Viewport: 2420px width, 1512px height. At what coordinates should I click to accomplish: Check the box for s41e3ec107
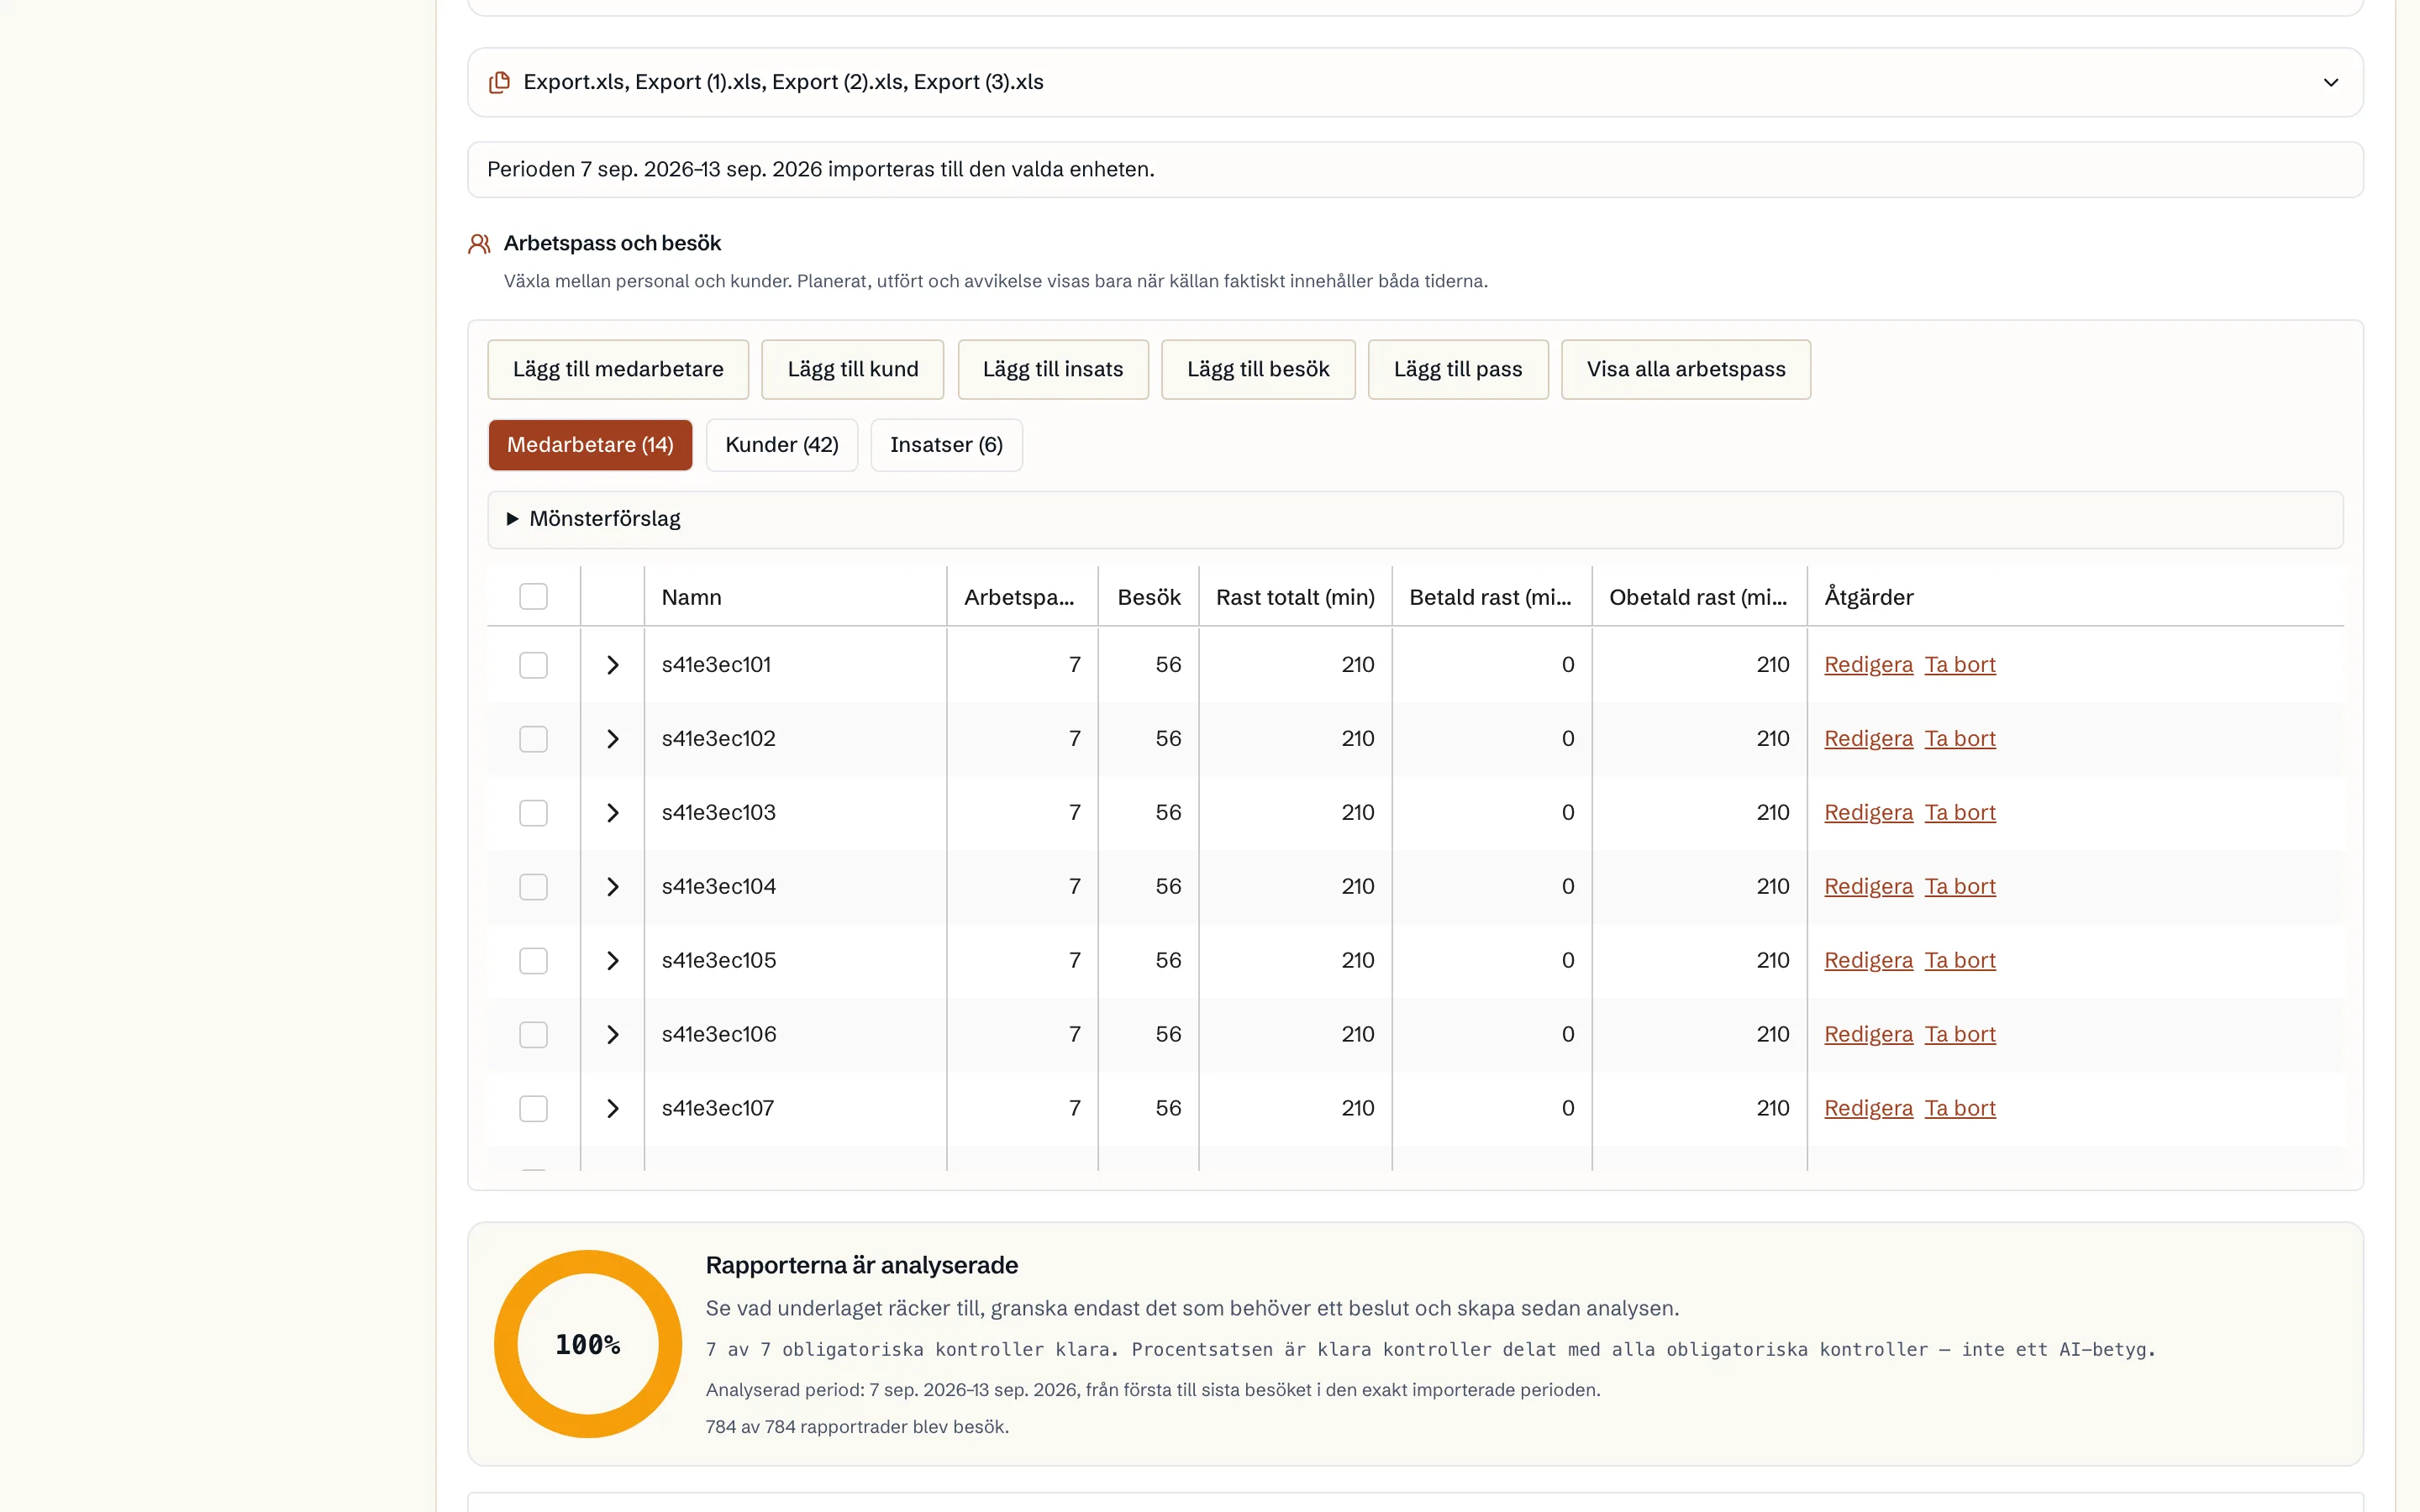tap(533, 1109)
